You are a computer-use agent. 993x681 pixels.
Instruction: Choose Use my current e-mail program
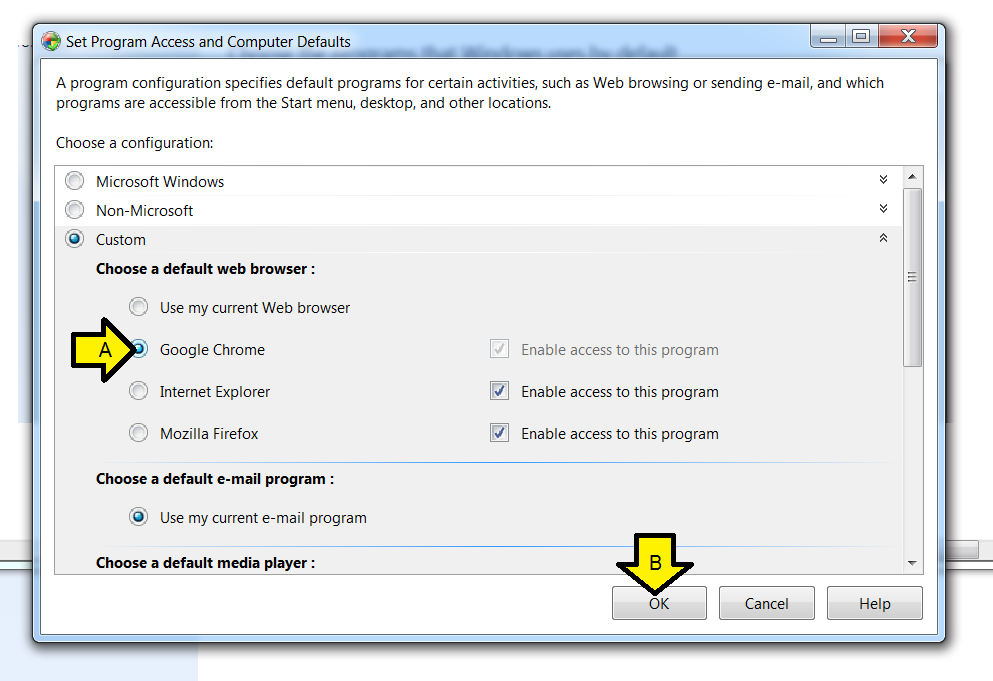(x=139, y=517)
